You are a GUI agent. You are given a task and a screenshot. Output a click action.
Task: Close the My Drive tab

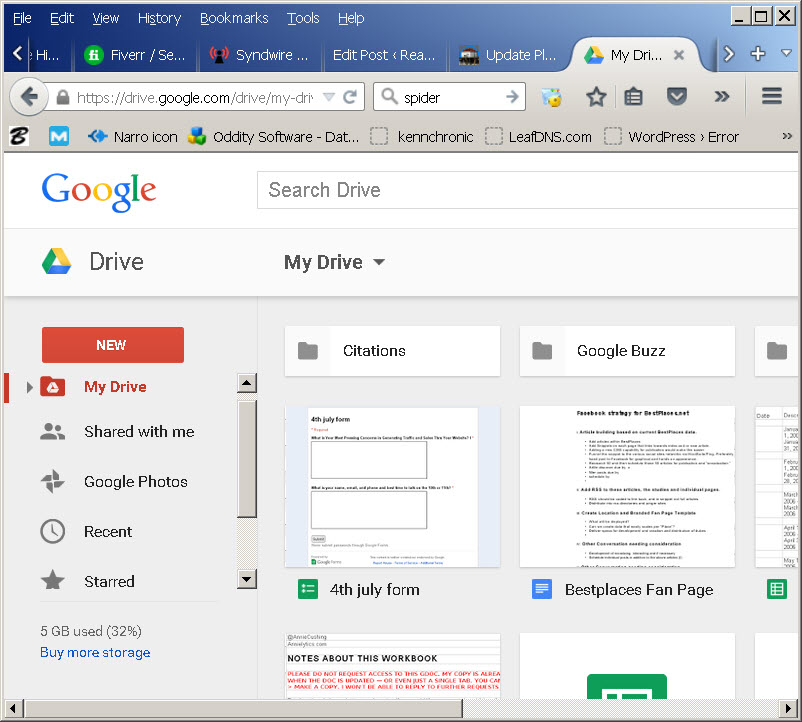(x=679, y=54)
